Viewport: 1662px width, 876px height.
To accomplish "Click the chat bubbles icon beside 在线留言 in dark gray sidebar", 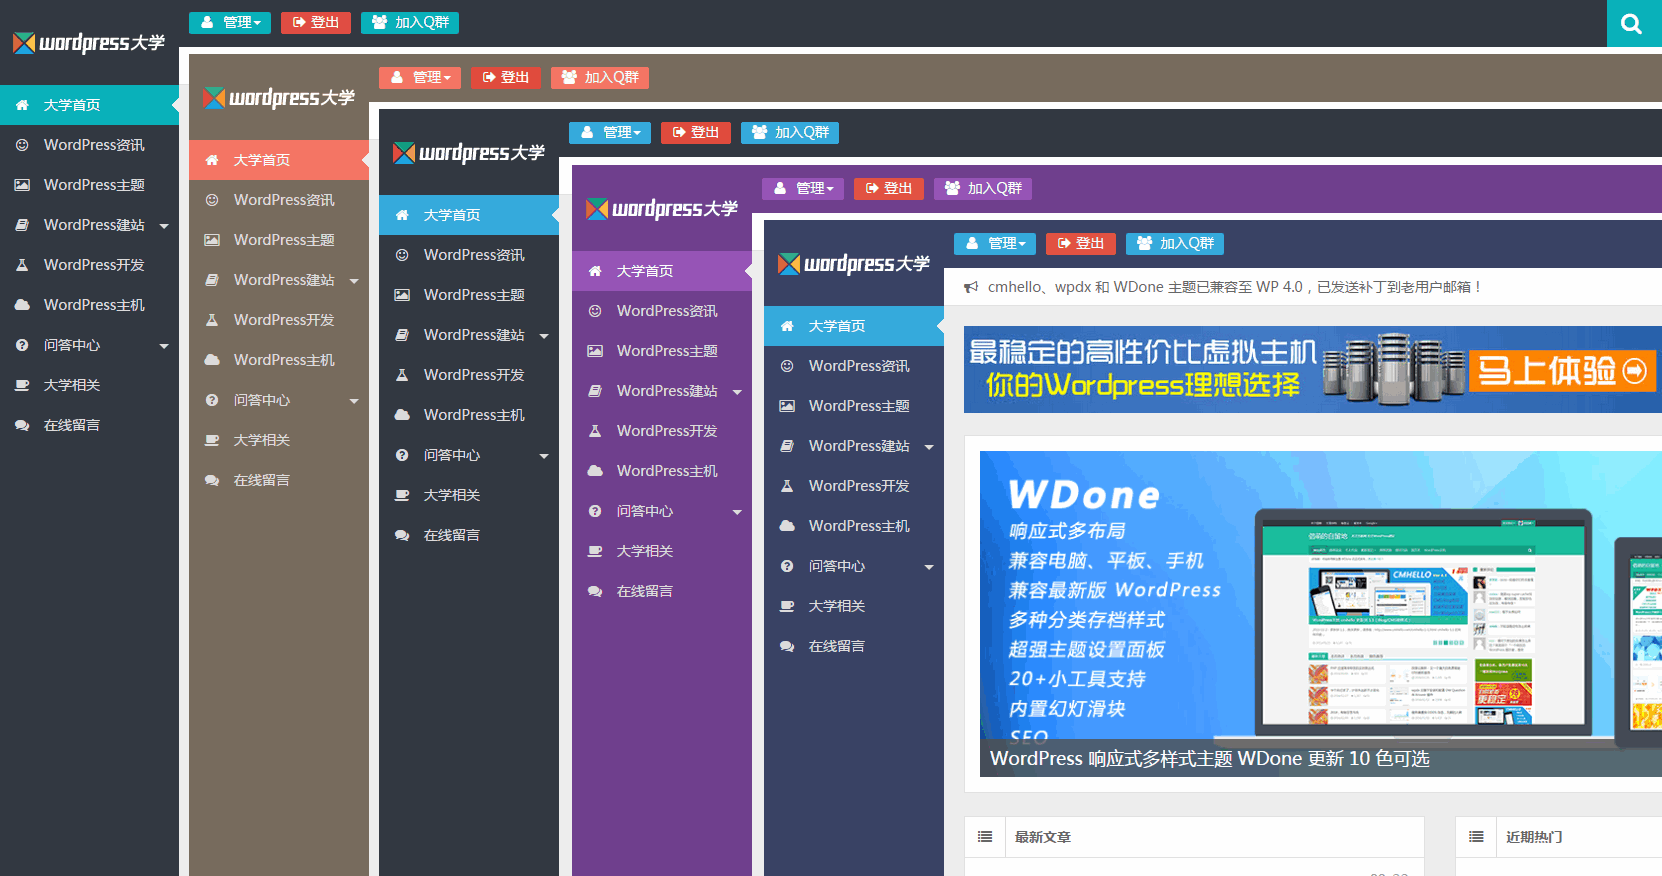I will coord(22,425).
